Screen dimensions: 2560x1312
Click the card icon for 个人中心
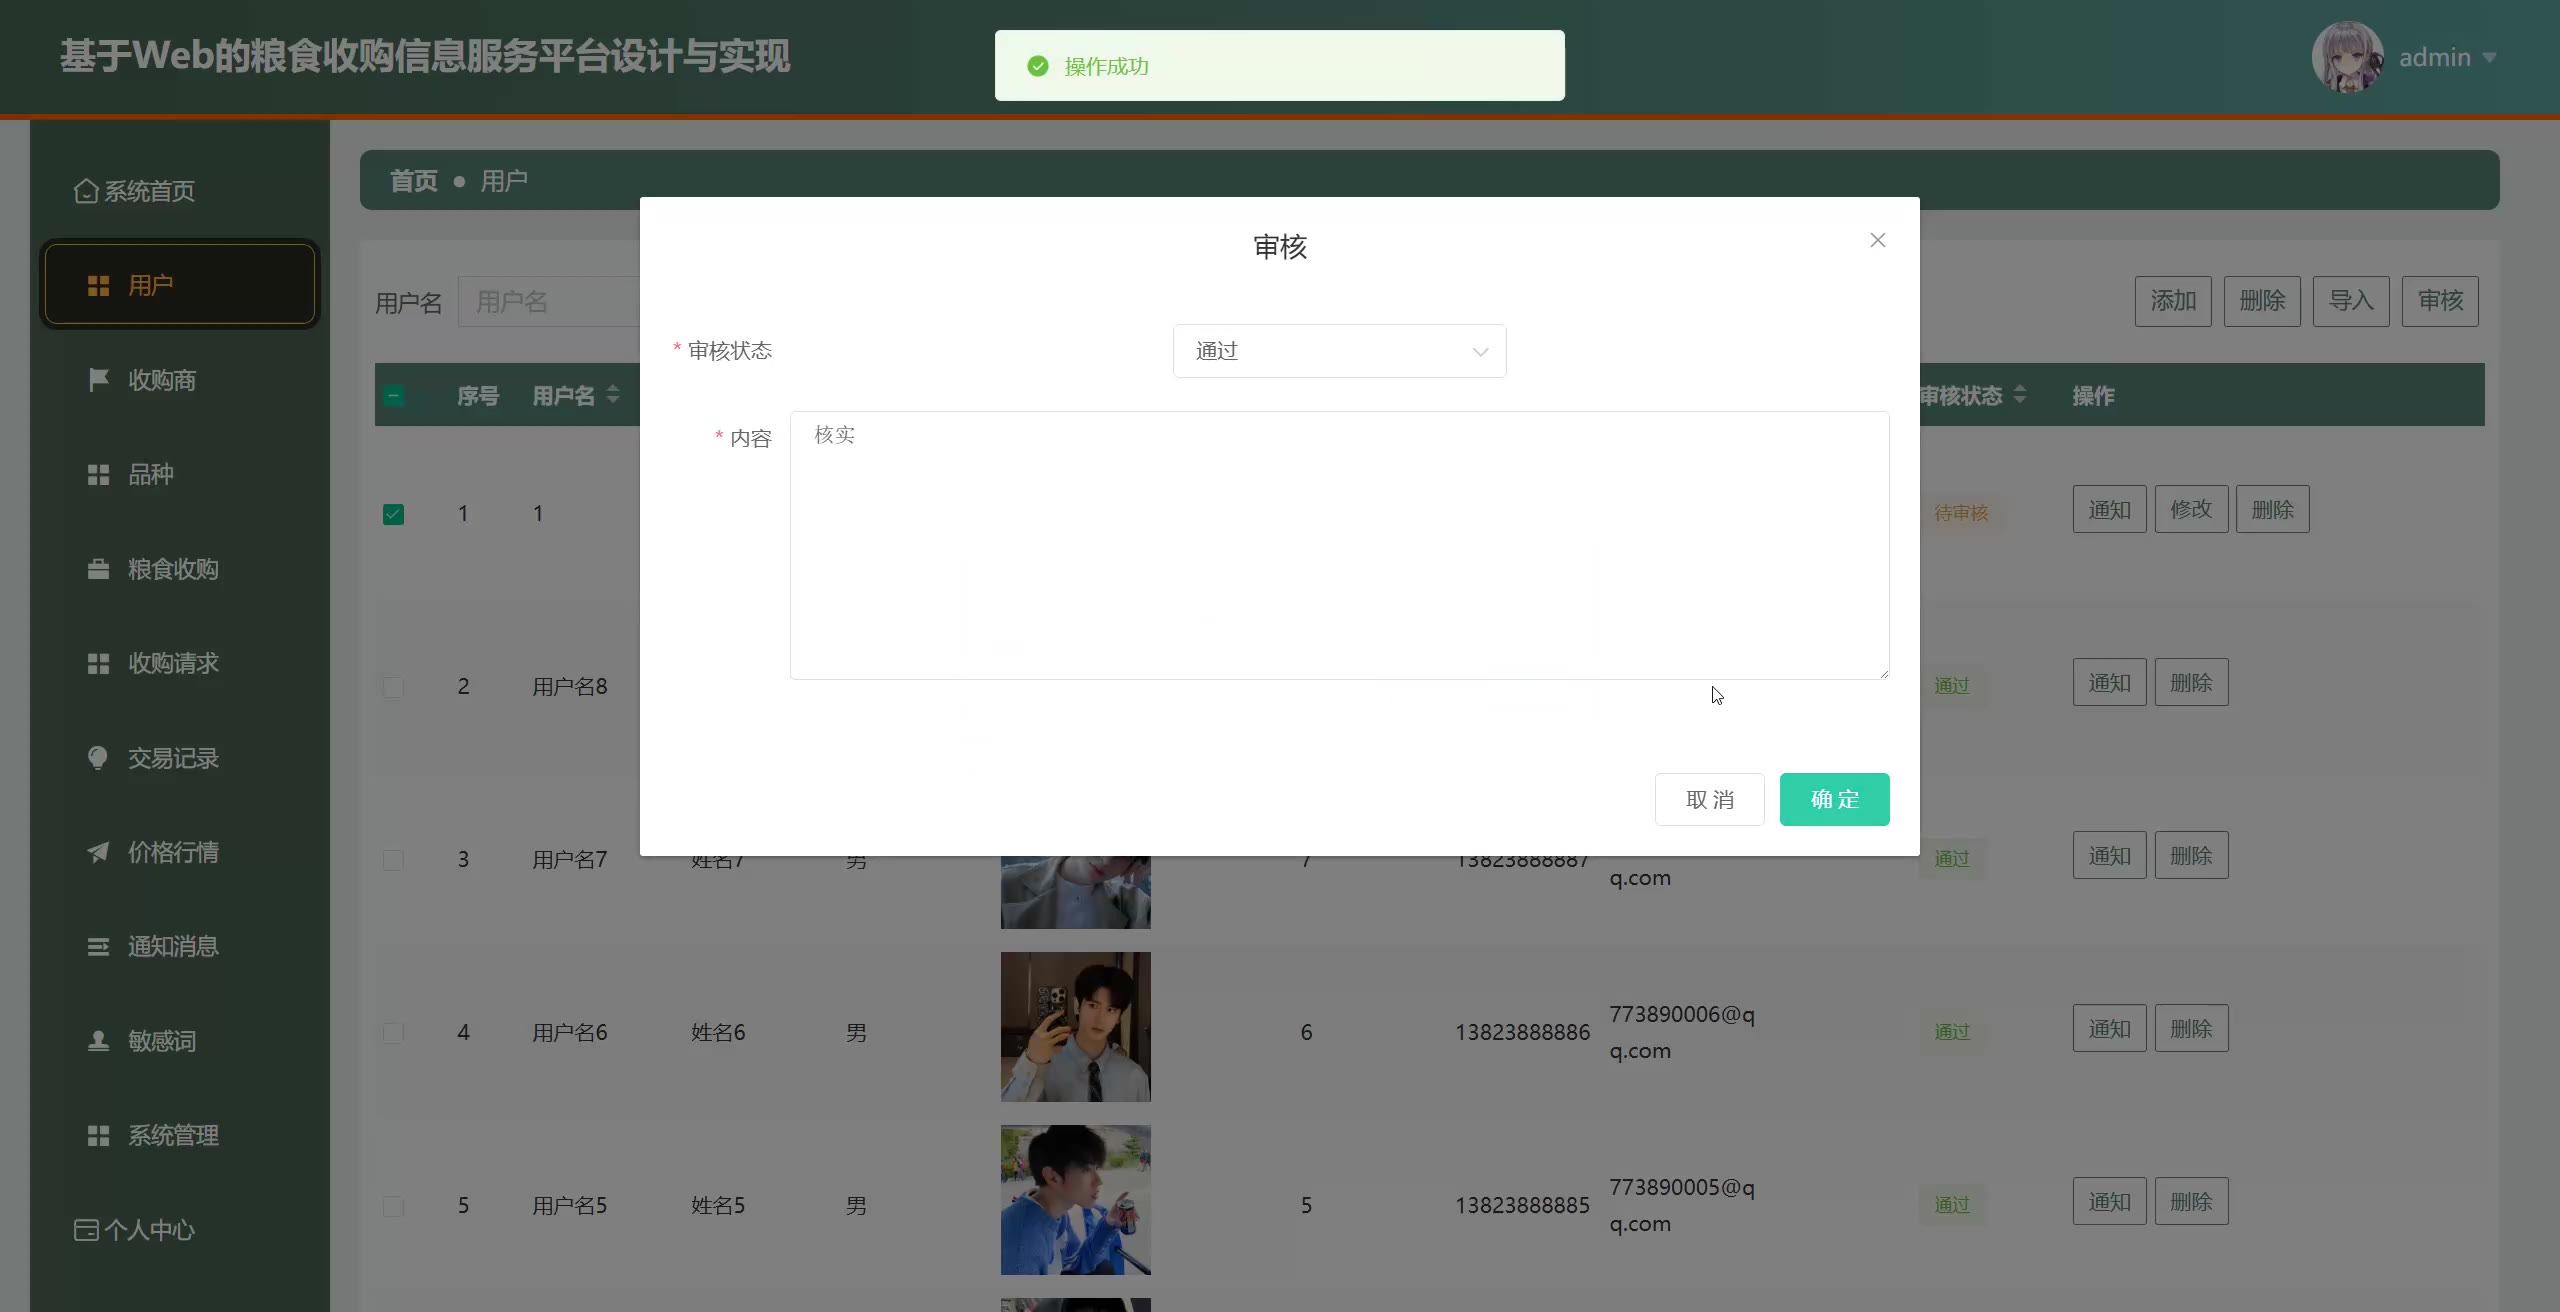(86, 1230)
